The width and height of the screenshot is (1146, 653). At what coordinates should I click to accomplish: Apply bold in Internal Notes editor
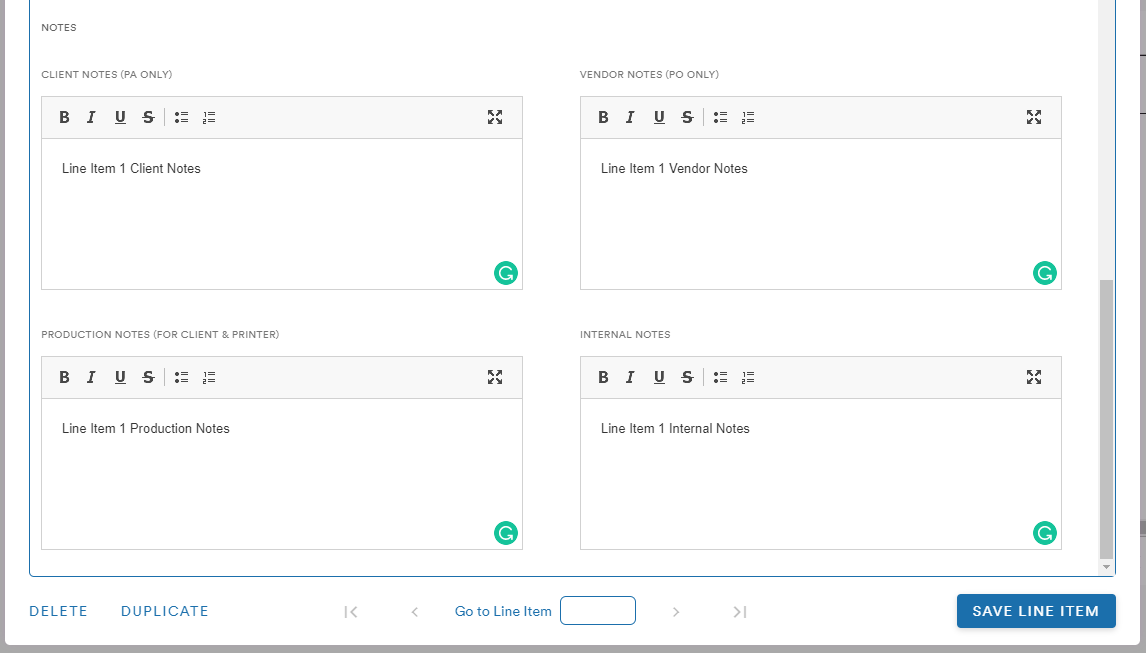coord(603,377)
